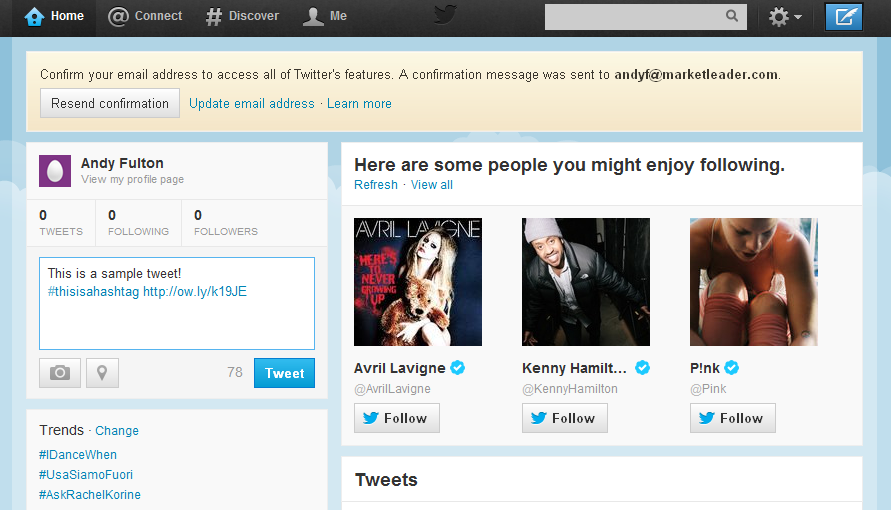Go to the Connect tab
The image size is (891, 510).
(145, 16)
